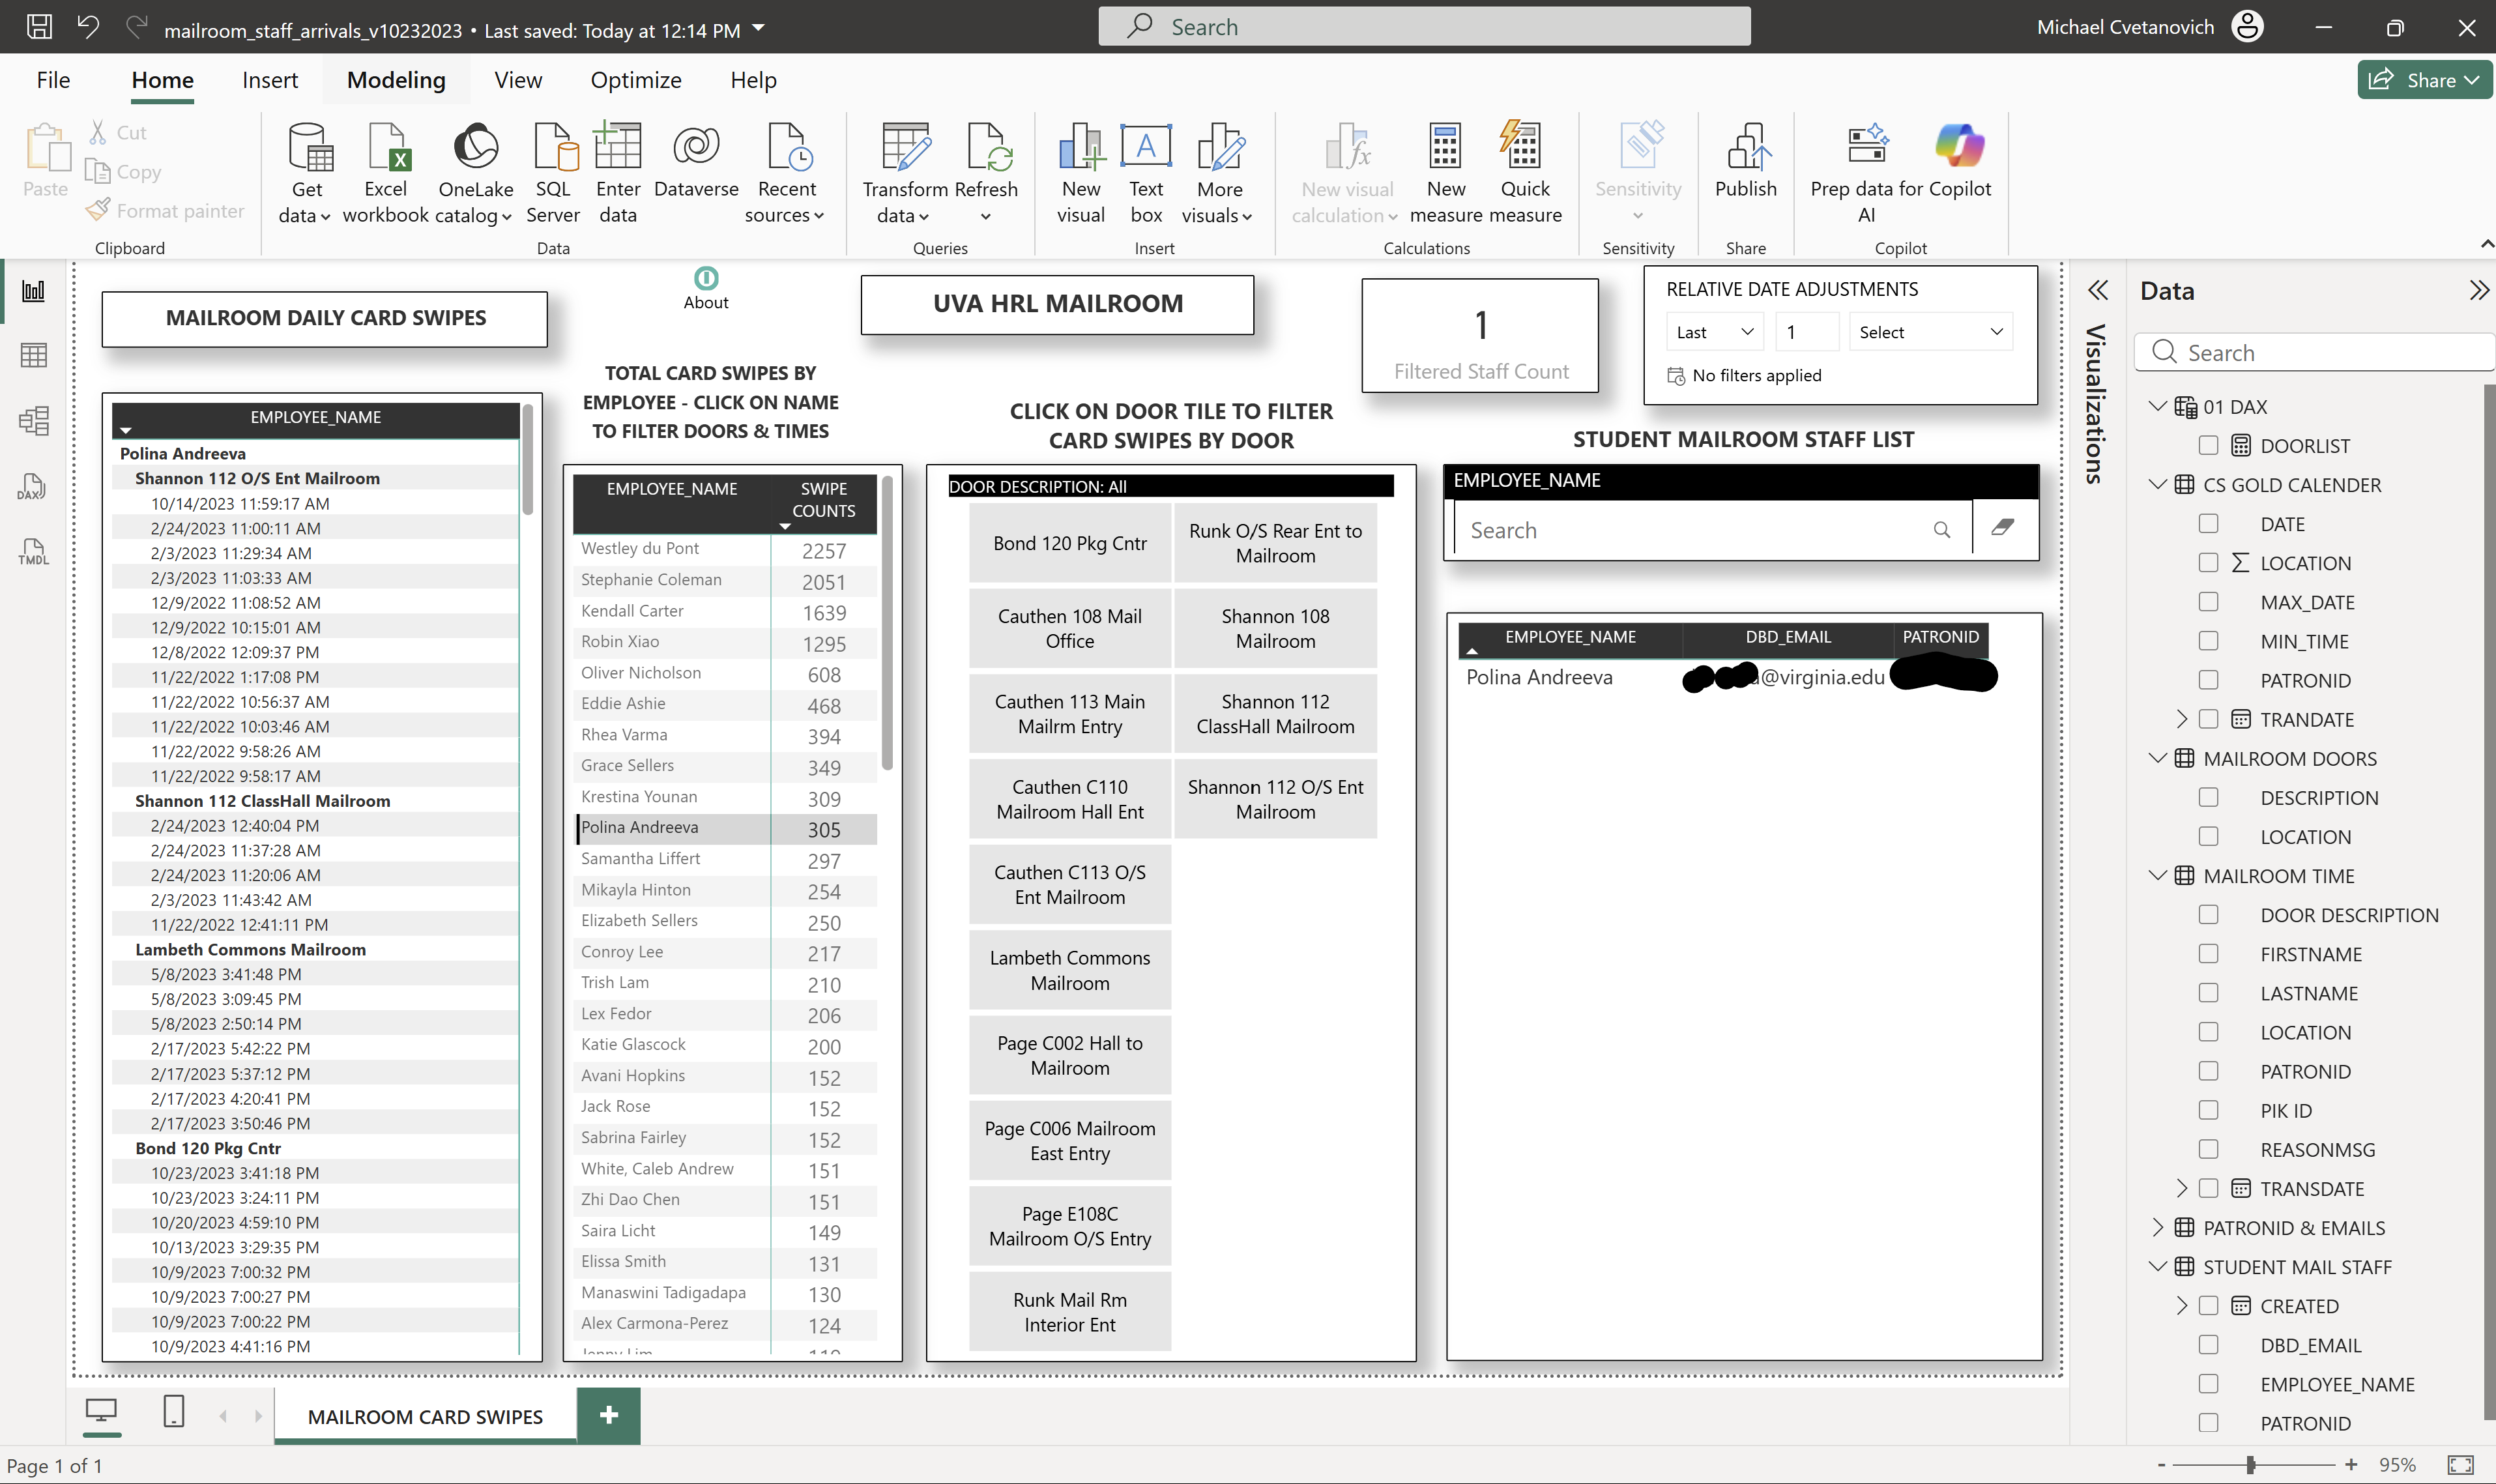Select the MAILROOM CARD SWIPES page tab
Screen dimensions: 2496x1484
pyautogui.click(x=425, y=1416)
